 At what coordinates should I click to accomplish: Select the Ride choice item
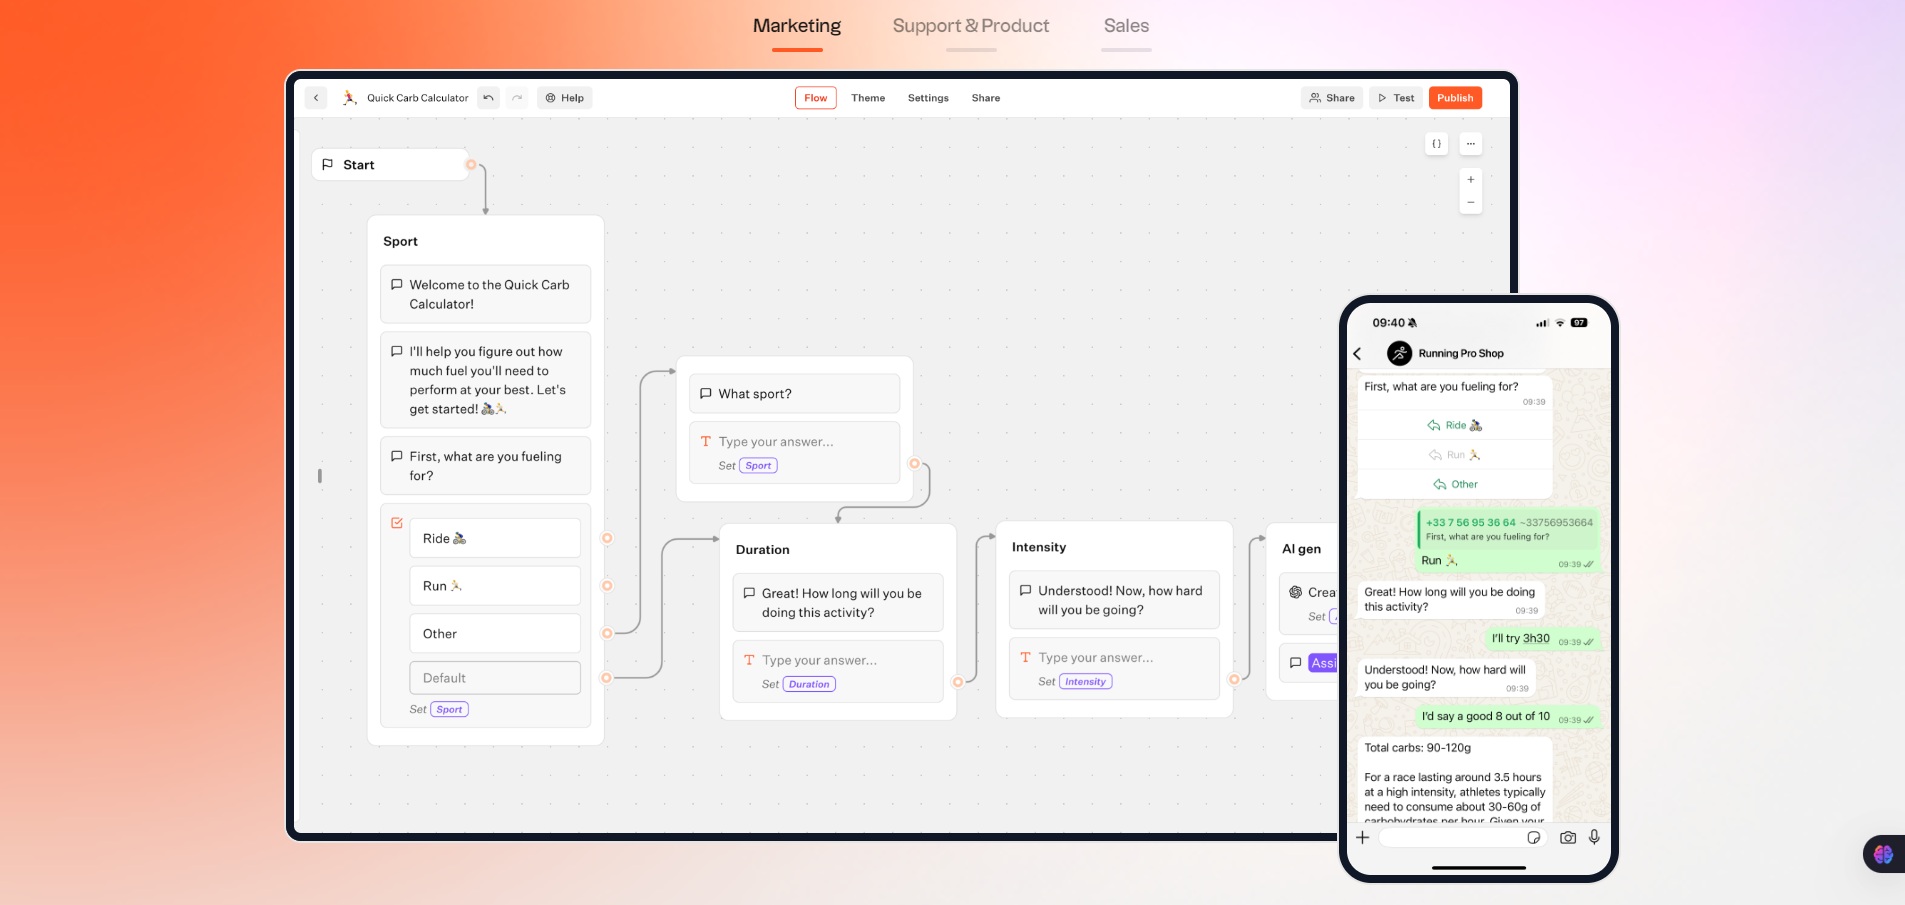coord(495,538)
